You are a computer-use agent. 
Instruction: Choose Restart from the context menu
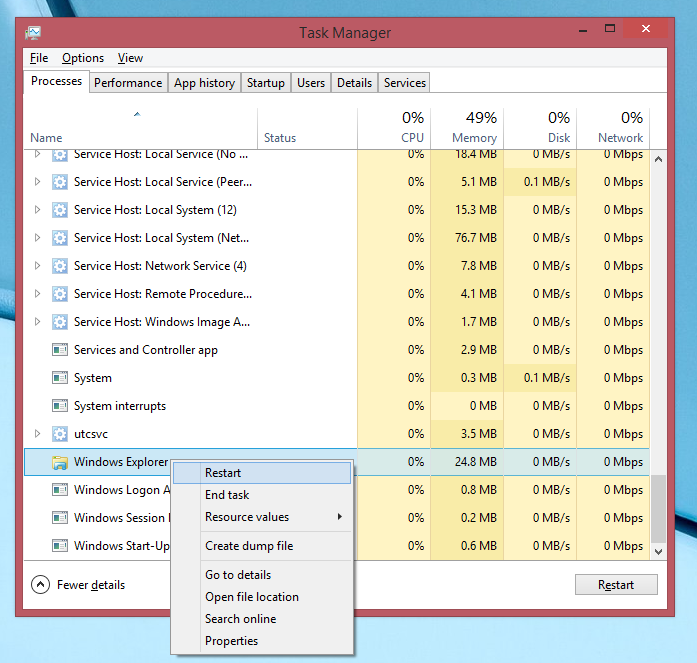(262, 473)
